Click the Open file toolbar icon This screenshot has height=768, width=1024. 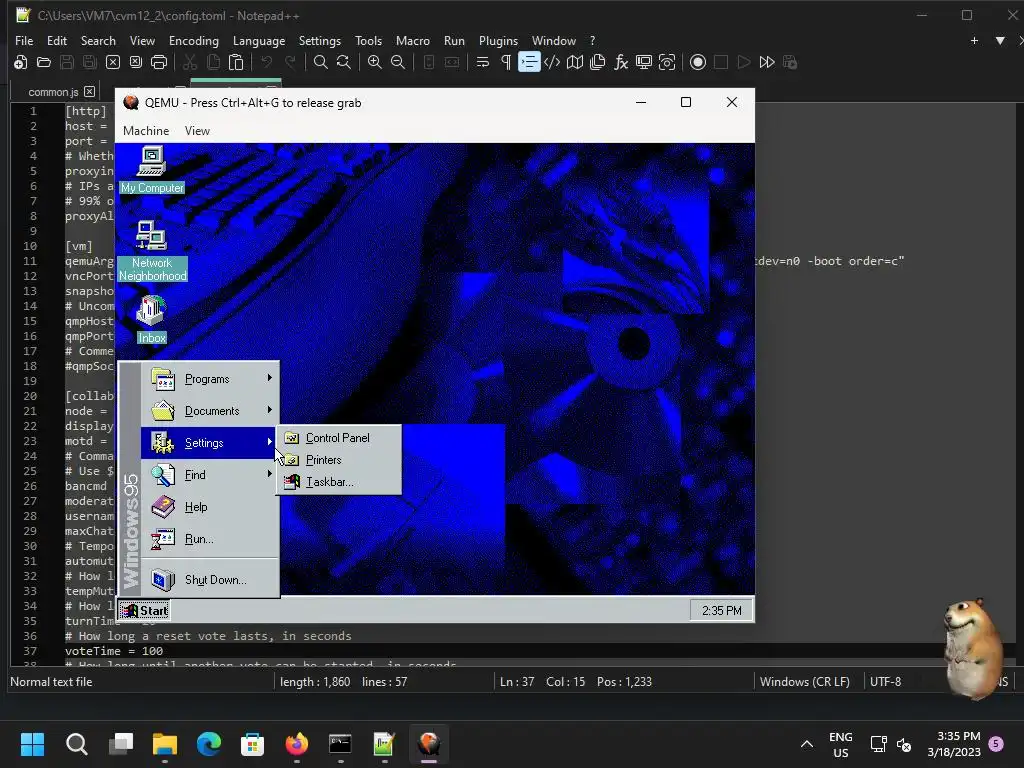tap(44, 62)
